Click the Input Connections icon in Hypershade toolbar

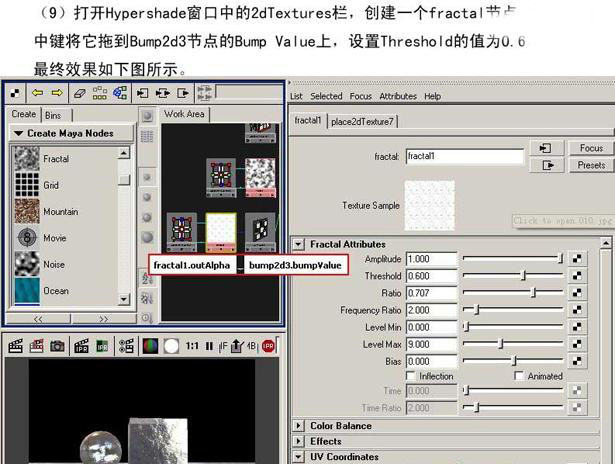142,93
